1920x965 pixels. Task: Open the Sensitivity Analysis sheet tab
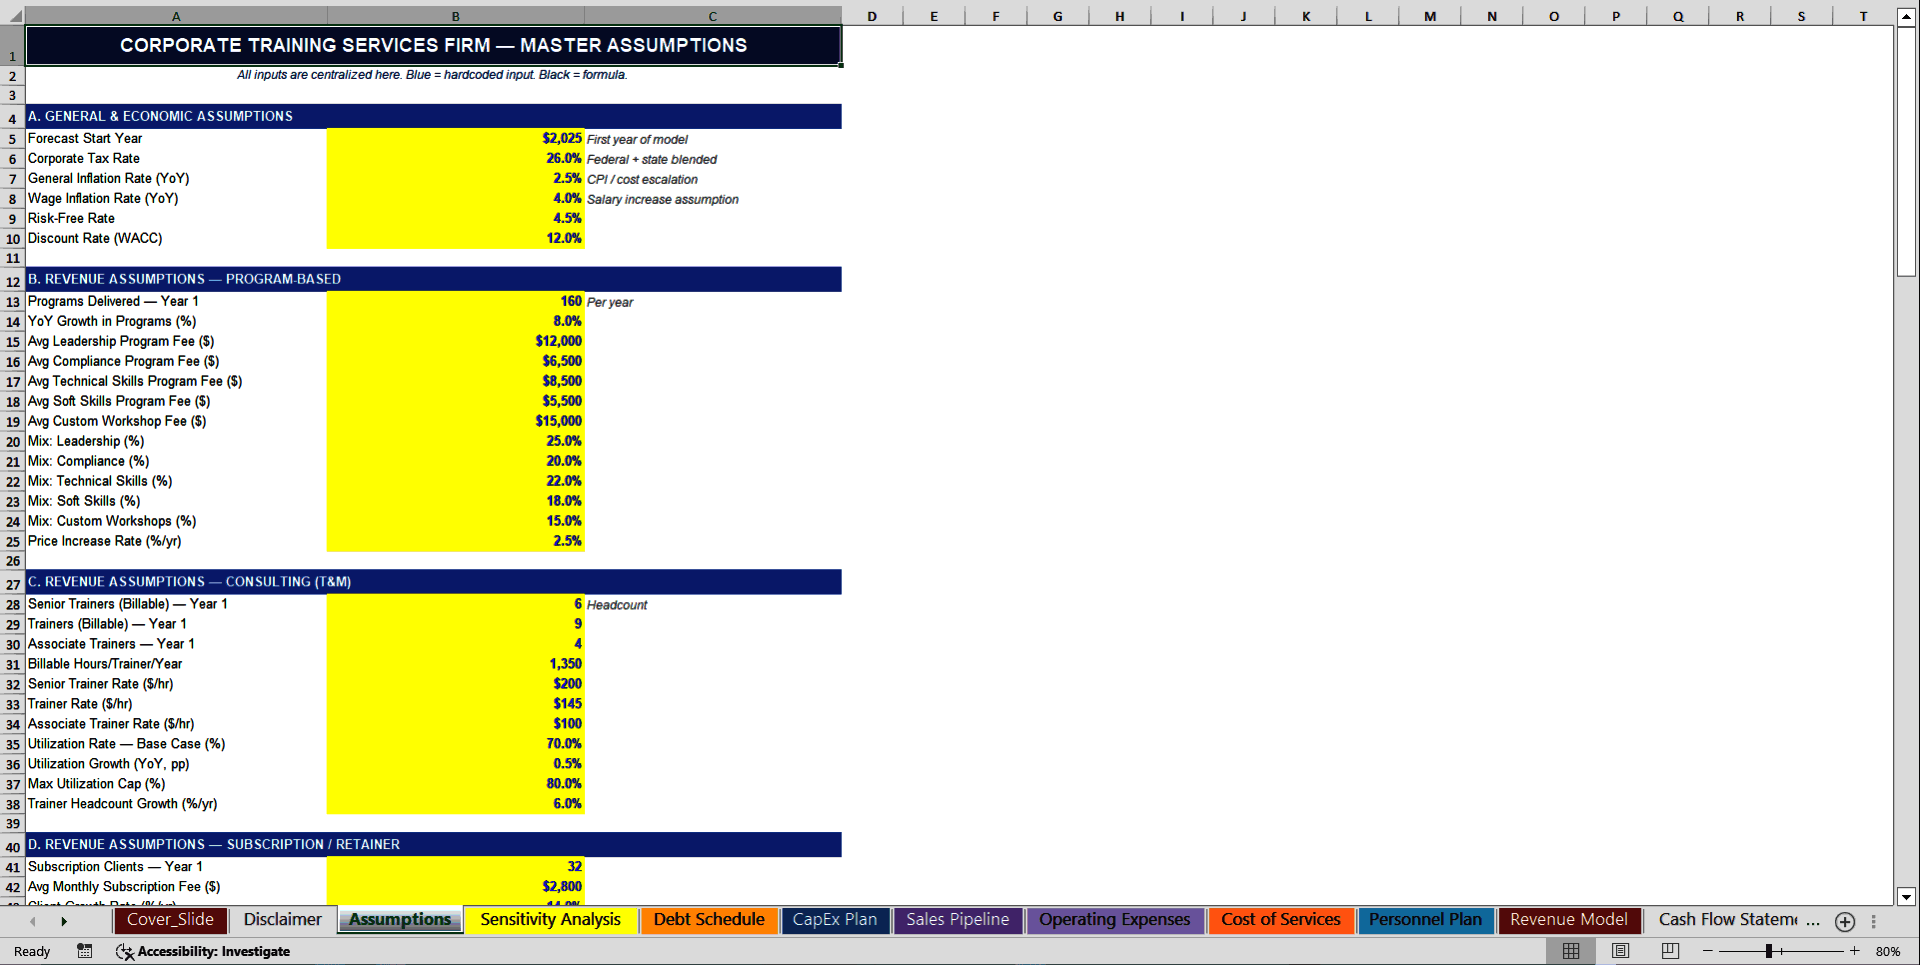pyautogui.click(x=551, y=919)
